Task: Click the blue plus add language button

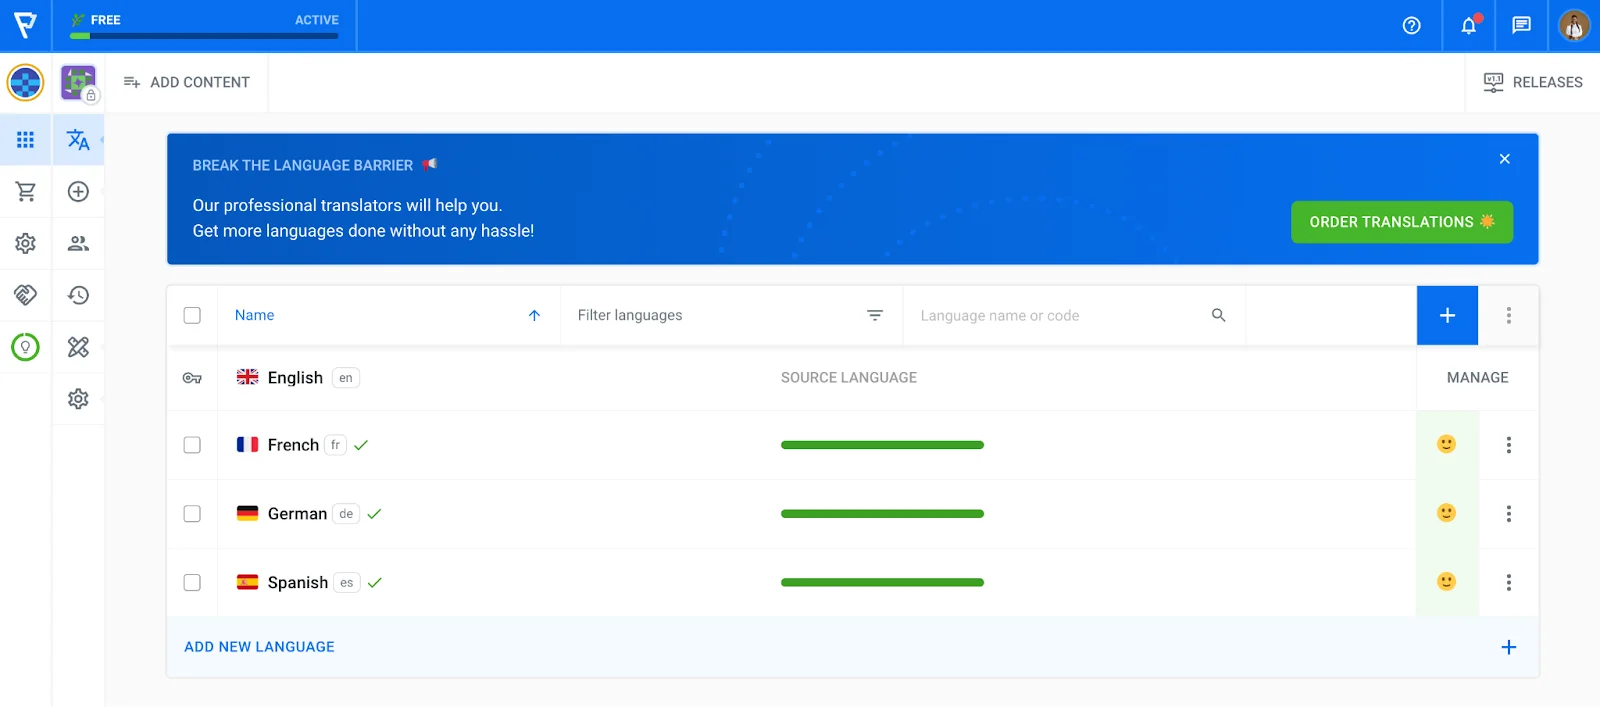Action: click(1447, 316)
